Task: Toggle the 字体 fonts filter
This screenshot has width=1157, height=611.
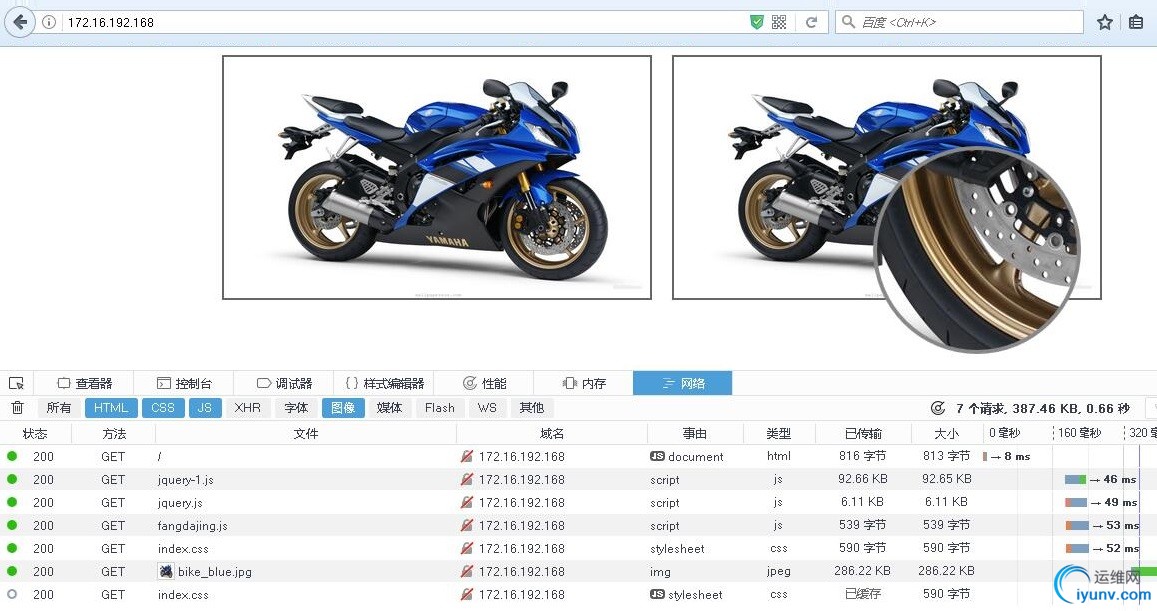Action: (x=296, y=407)
